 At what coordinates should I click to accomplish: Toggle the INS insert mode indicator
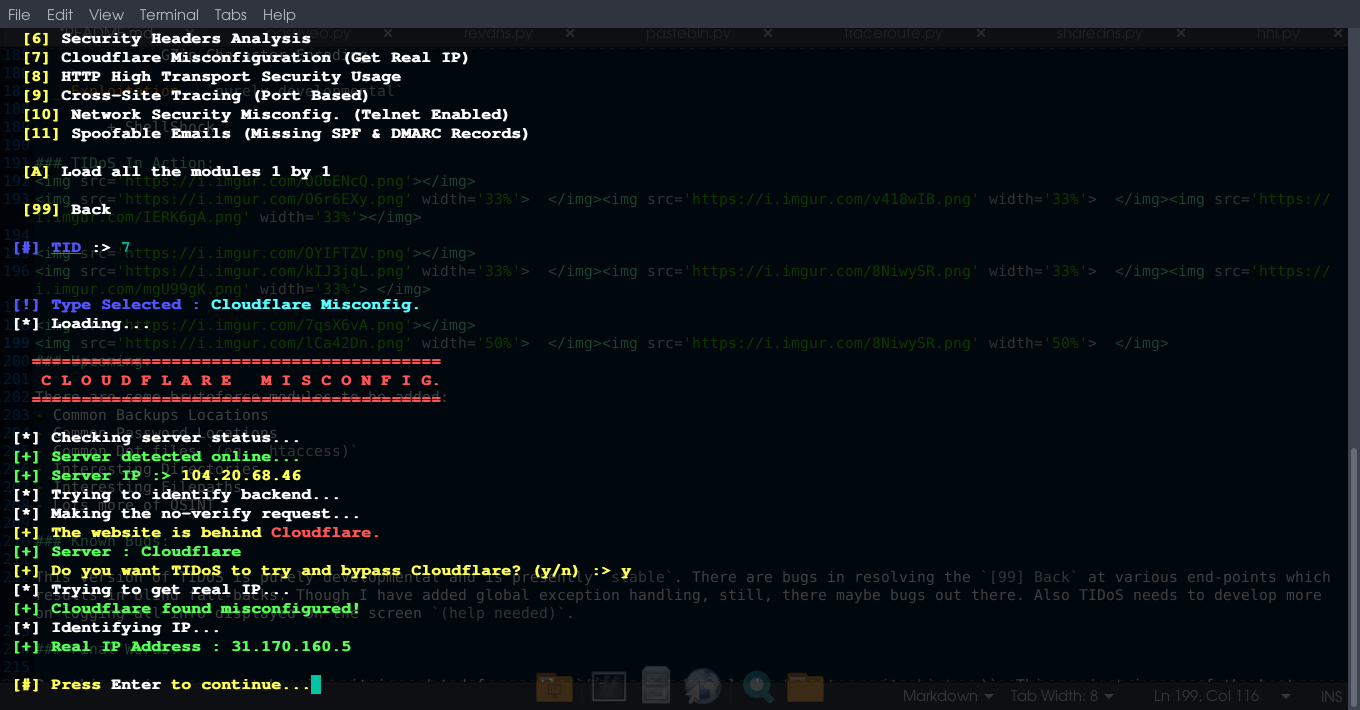[1331, 695]
